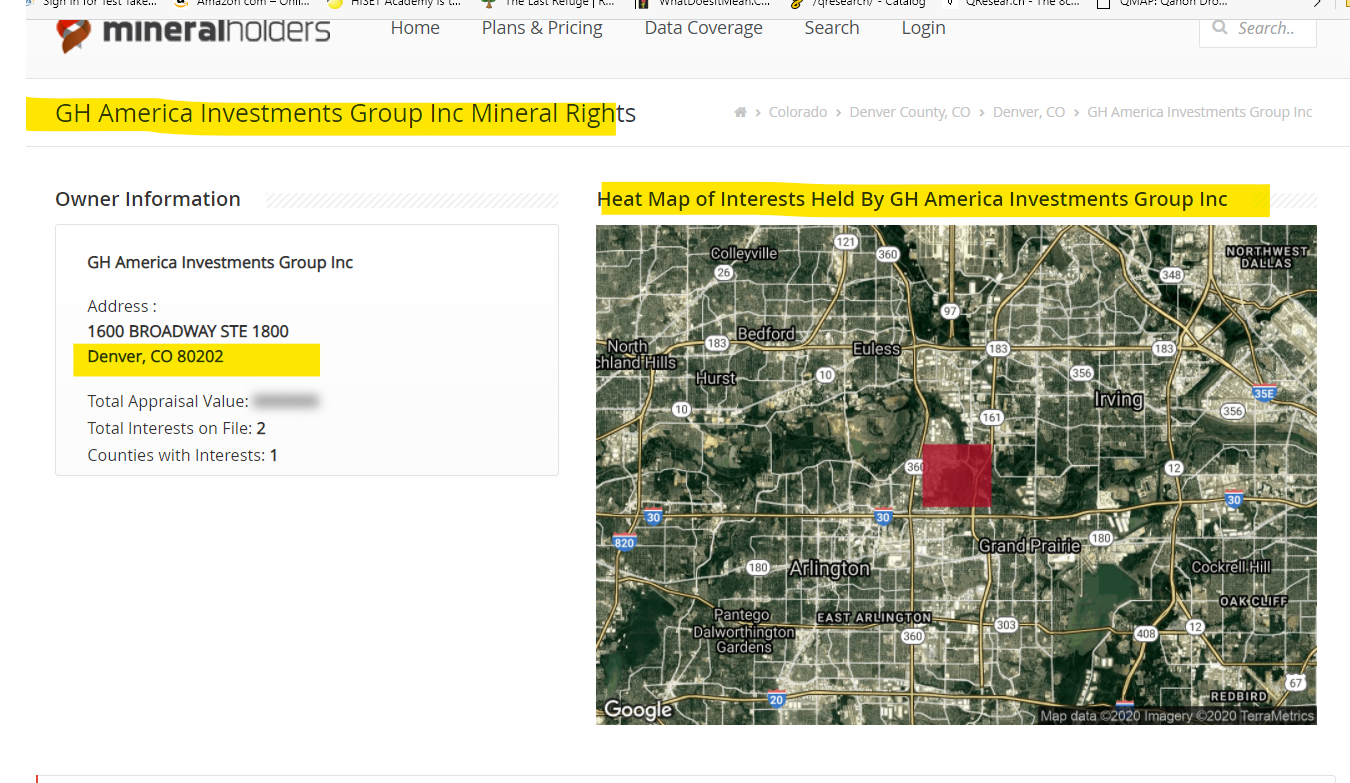The height and width of the screenshot is (783, 1350).
Task: Open the Home nav link
Action: (415, 28)
